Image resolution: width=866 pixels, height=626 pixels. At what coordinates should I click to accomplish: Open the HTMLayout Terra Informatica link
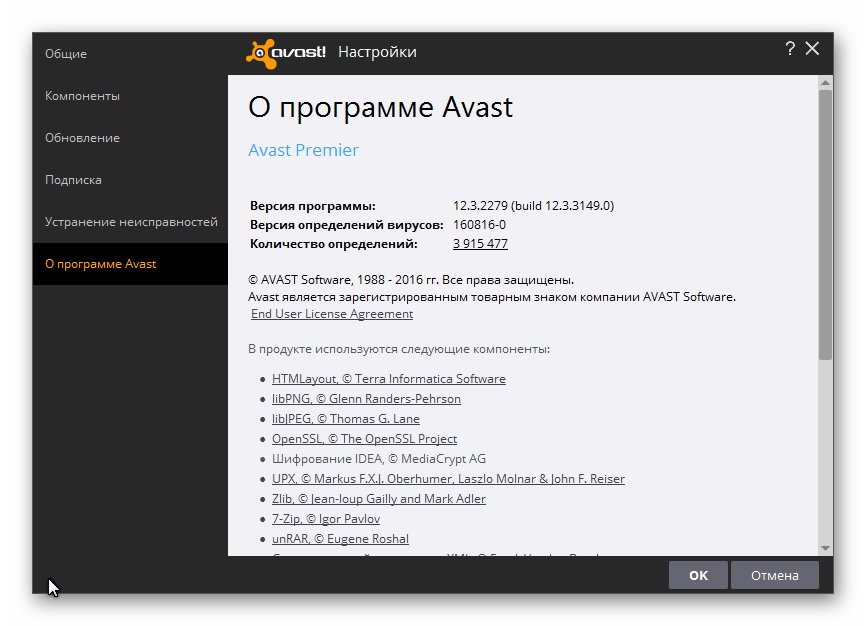pyautogui.click(x=389, y=379)
